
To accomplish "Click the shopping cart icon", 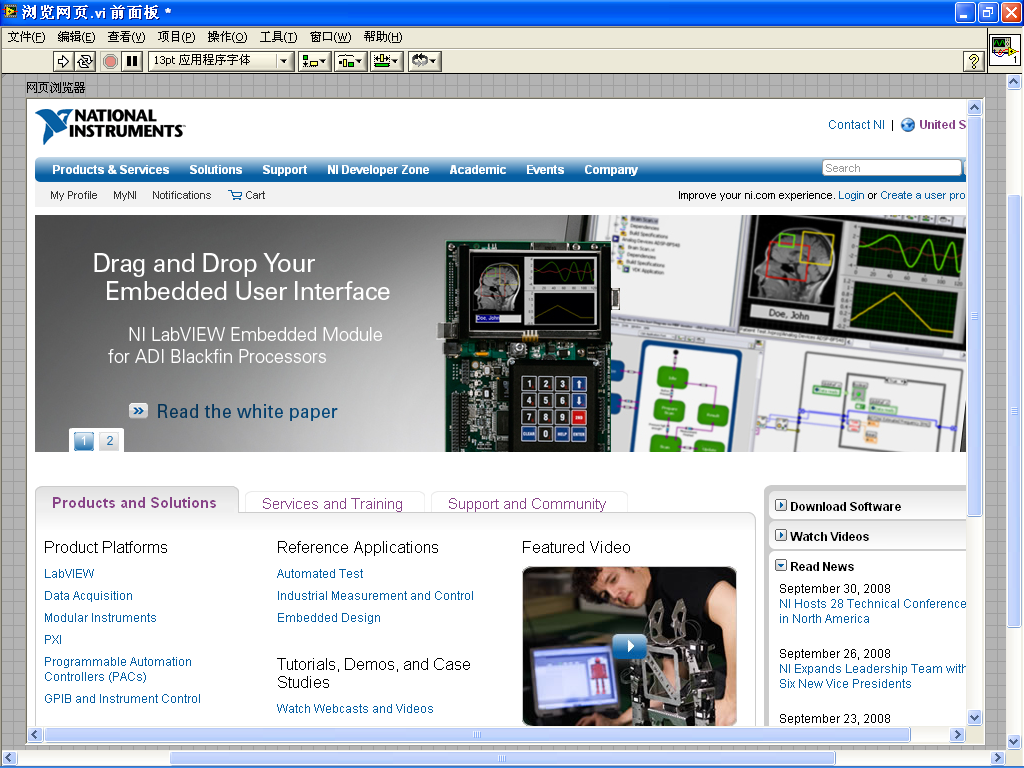I will pyautogui.click(x=234, y=195).
